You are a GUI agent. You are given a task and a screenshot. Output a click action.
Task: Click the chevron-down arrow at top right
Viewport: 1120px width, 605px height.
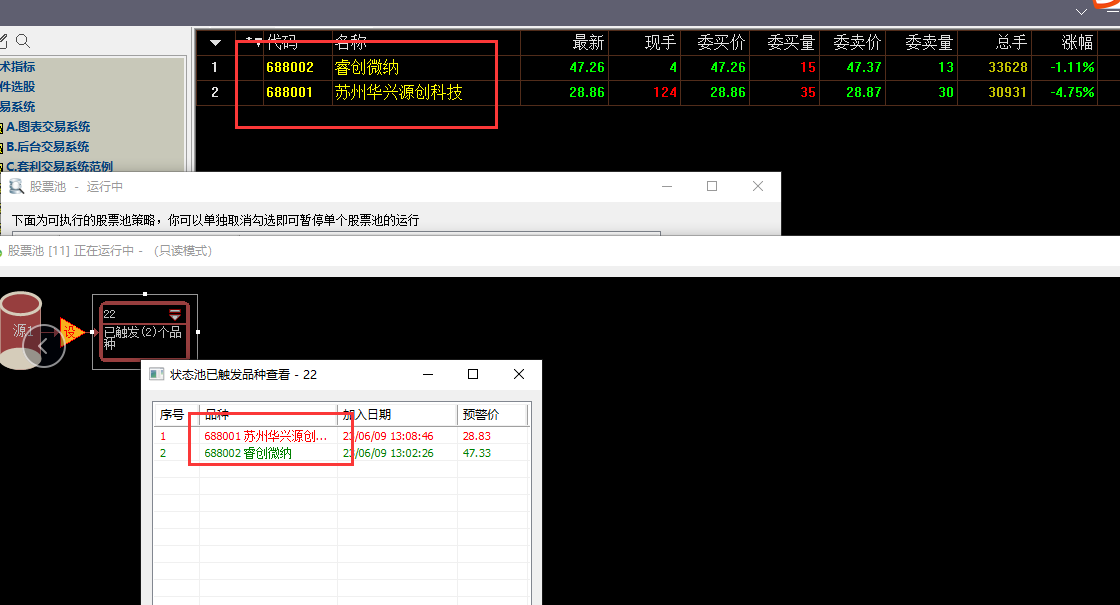pyautogui.click(x=1081, y=12)
